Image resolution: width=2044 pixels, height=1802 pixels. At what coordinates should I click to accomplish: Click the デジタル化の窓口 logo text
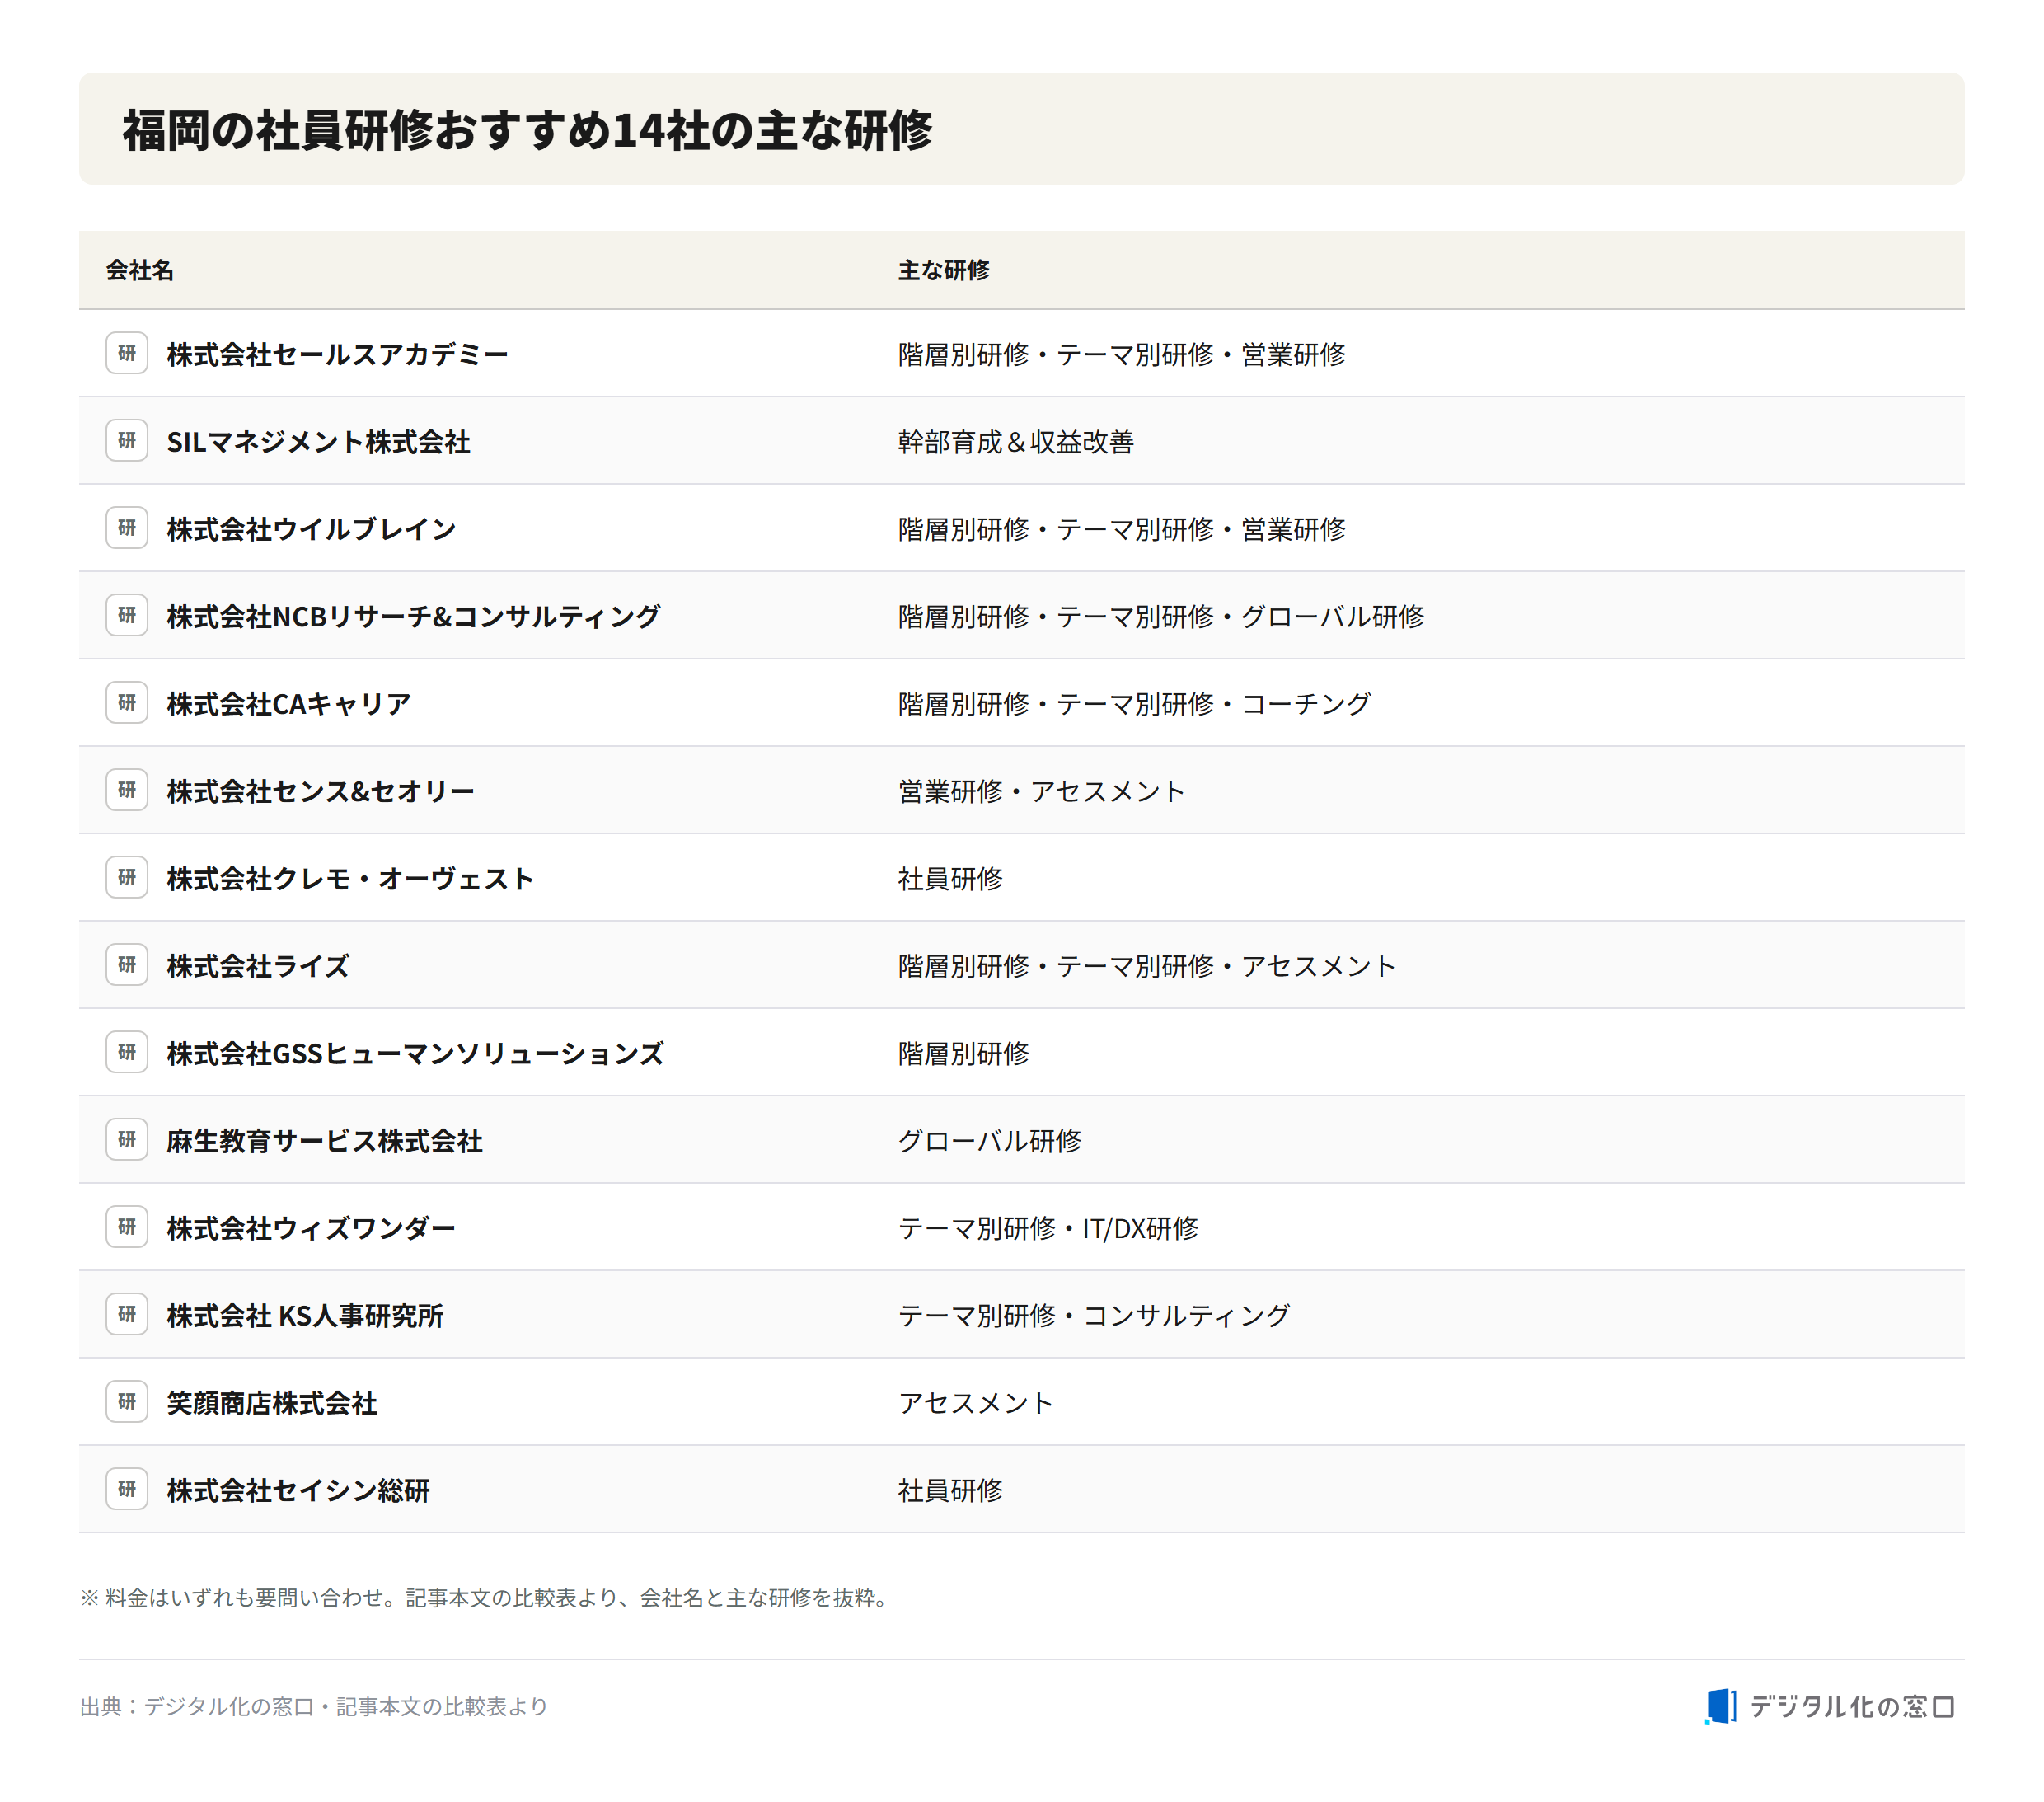tap(1852, 1706)
